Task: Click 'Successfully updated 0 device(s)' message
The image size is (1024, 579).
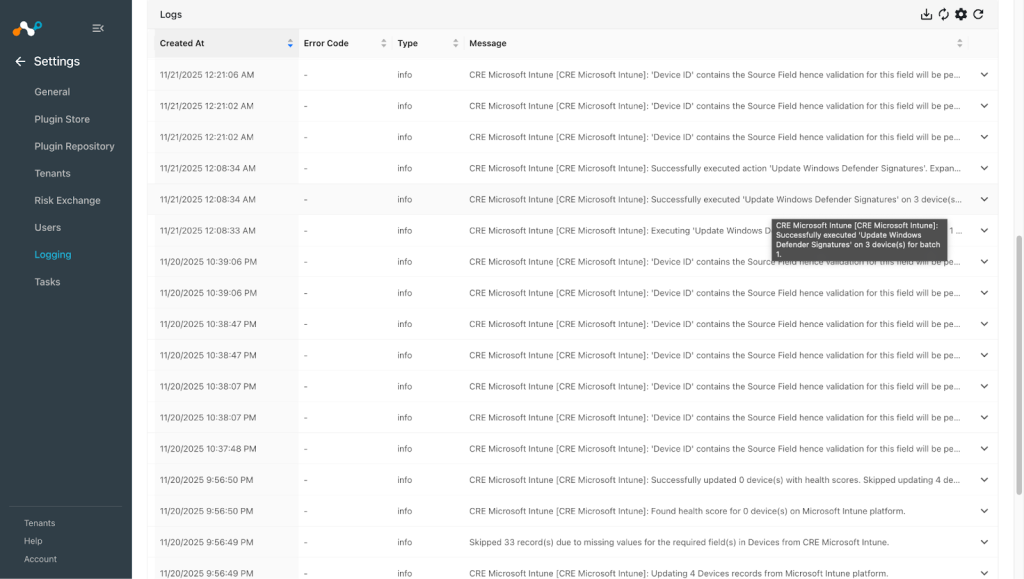Action: click(714, 480)
